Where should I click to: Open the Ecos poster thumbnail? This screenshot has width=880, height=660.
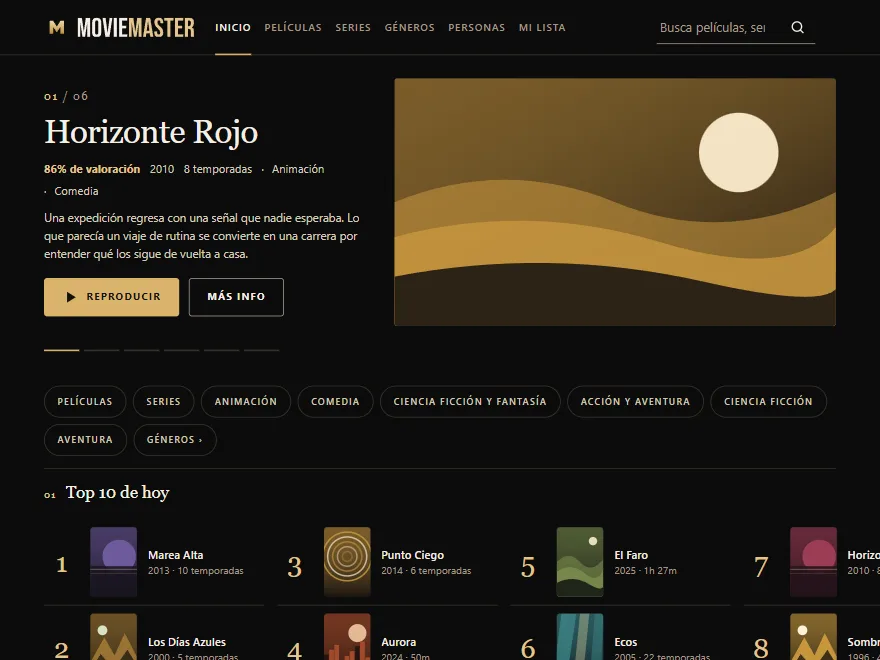tap(580, 637)
